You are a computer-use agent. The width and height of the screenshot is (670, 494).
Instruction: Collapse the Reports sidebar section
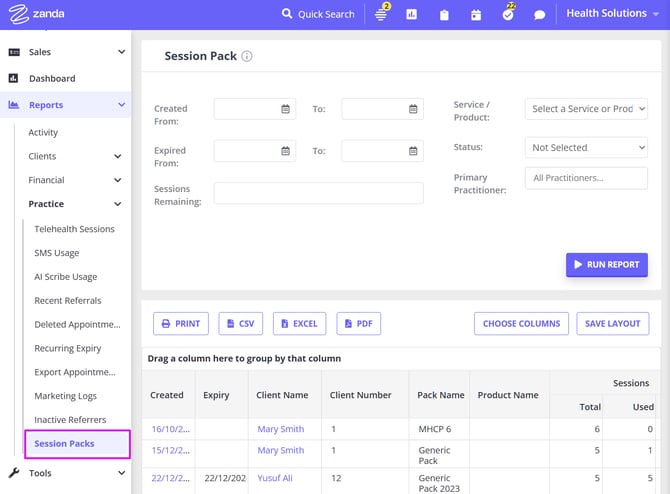point(121,105)
